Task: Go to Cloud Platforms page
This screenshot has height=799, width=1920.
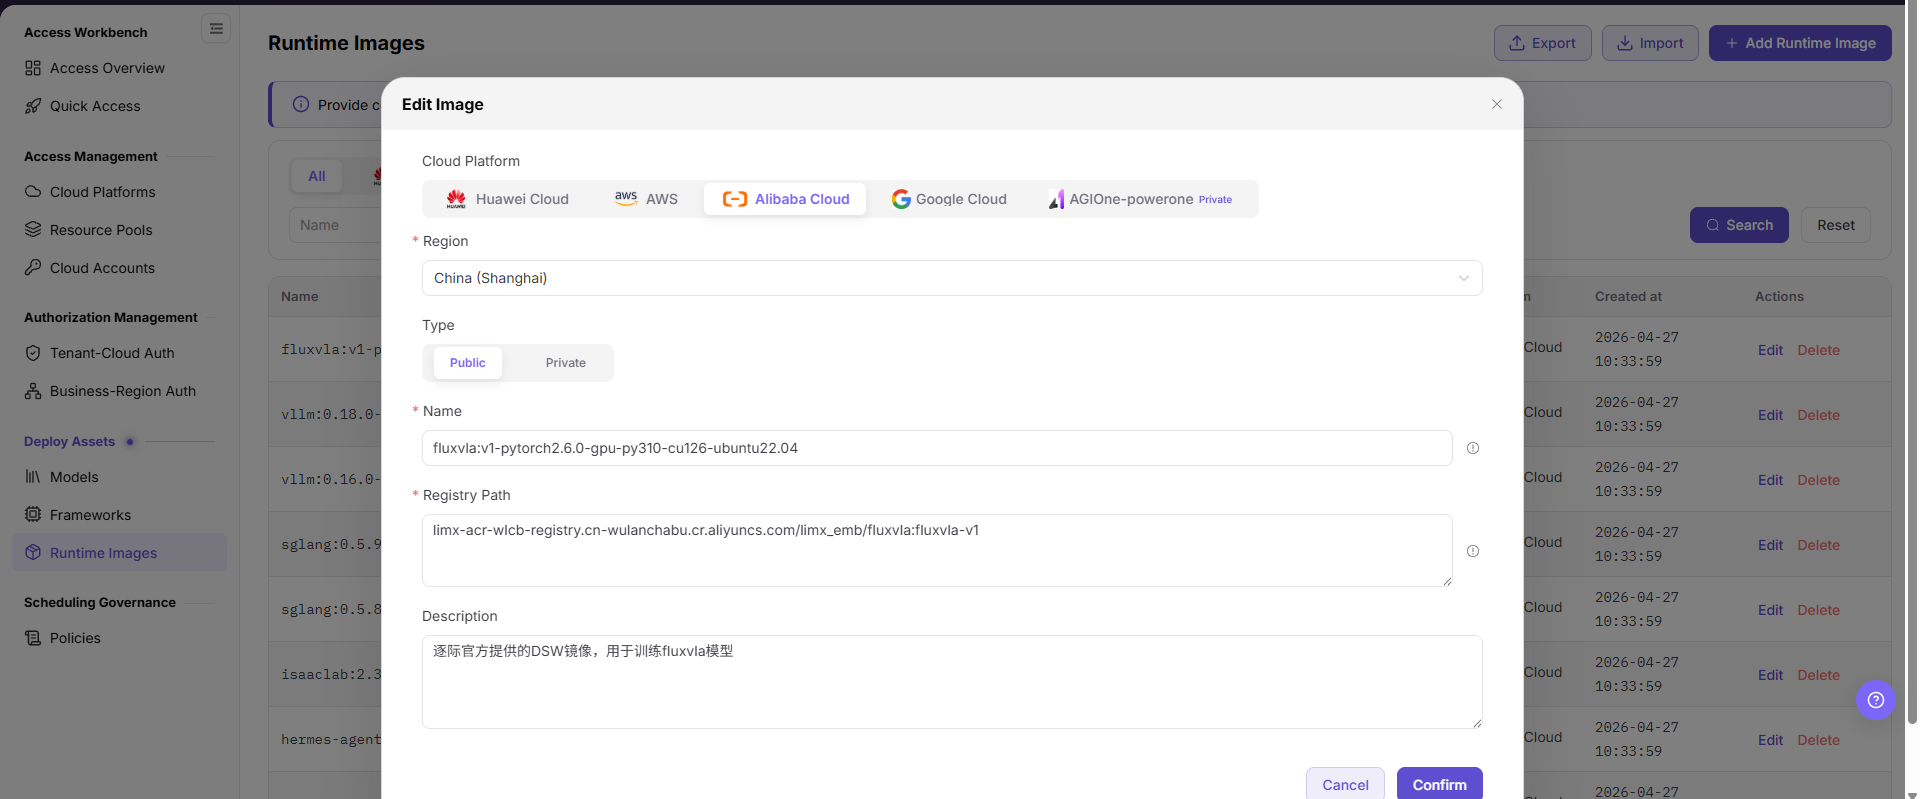Action: (x=102, y=192)
